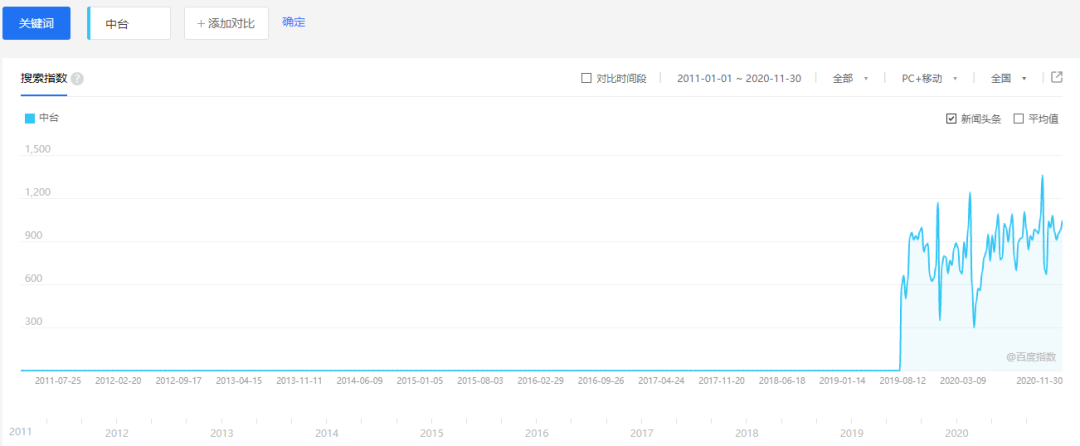The height and width of the screenshot is (446, 1080).
Task: Click x-axis label 2016-09-26
Action: click(x=601, y=380)
